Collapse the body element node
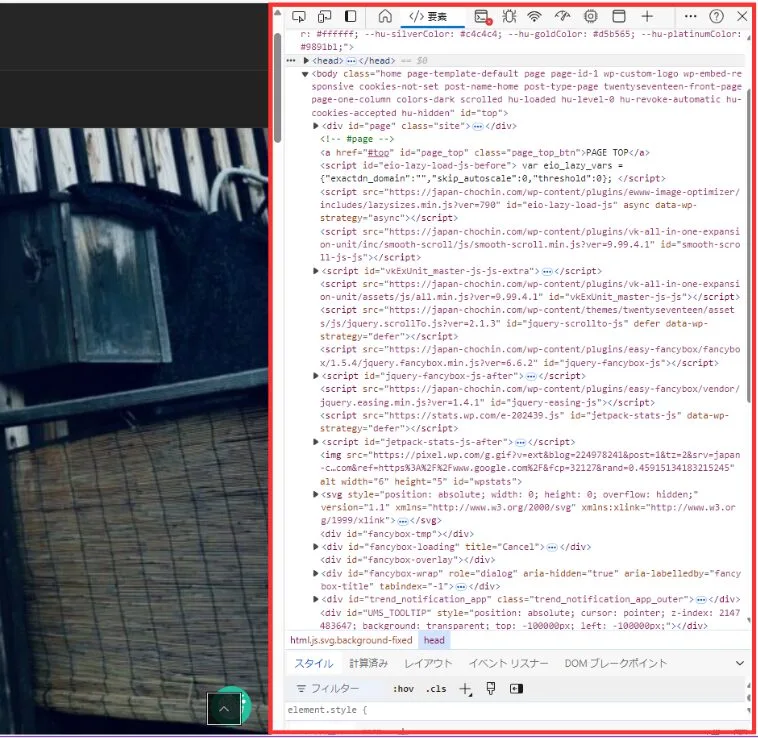The width and height of the screenshot is (758, 738). click(x=305, y=74)
